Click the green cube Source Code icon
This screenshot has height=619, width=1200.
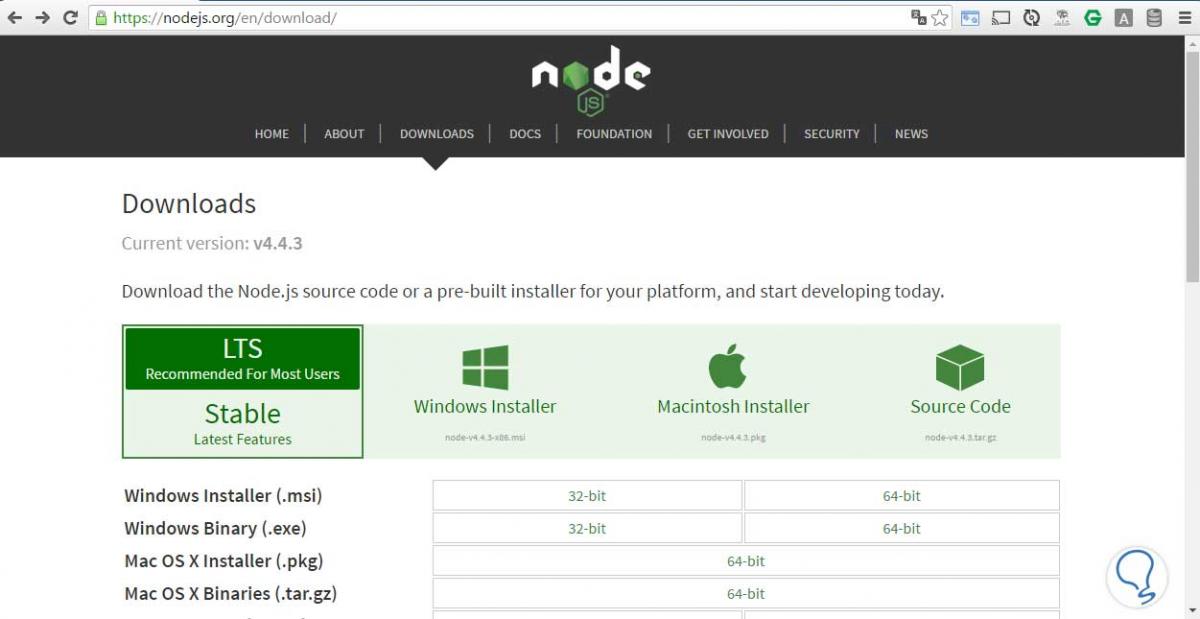pos(960,367)
